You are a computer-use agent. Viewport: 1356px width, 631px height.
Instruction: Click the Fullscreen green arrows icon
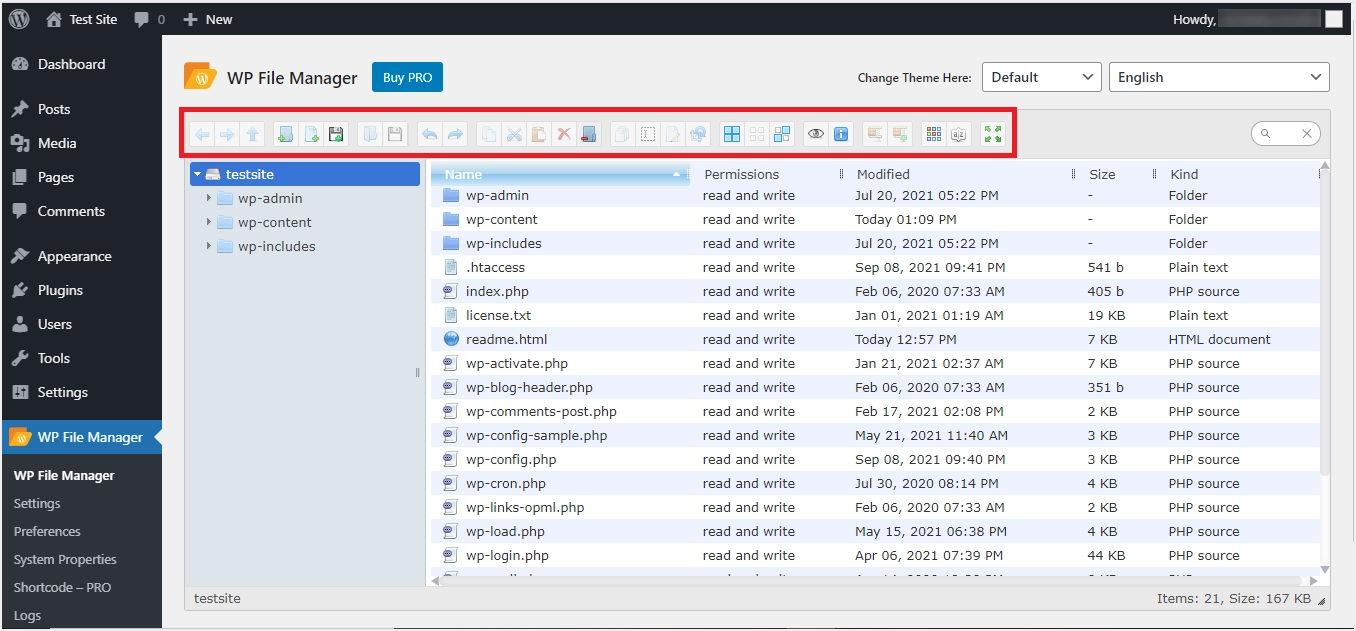(x=993, y=134)
